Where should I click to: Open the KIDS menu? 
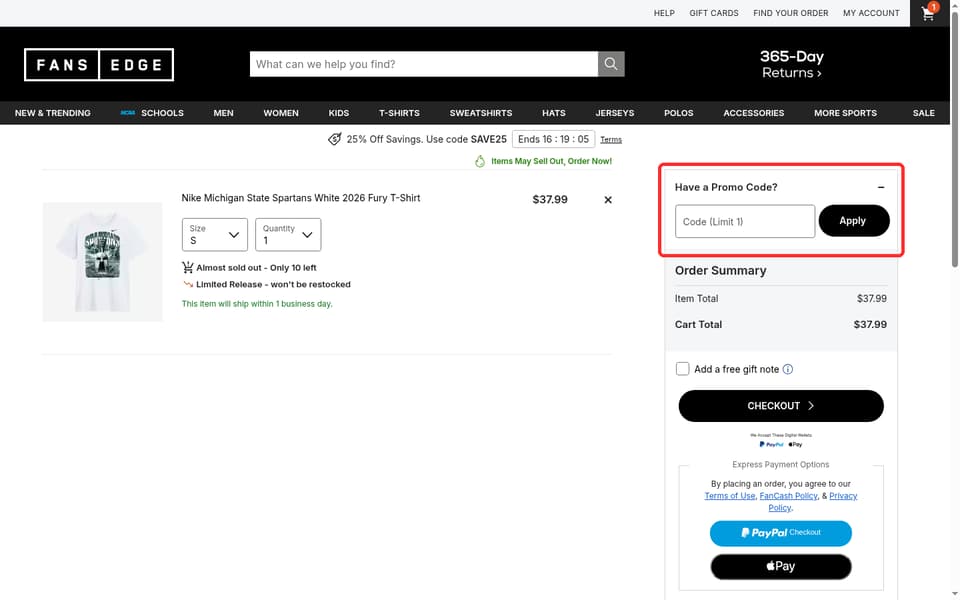click(339, 113)
